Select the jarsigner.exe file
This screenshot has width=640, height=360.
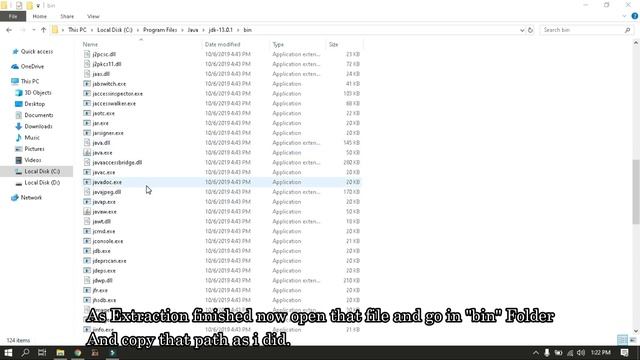pyautogui.click(x=108, y=133)
